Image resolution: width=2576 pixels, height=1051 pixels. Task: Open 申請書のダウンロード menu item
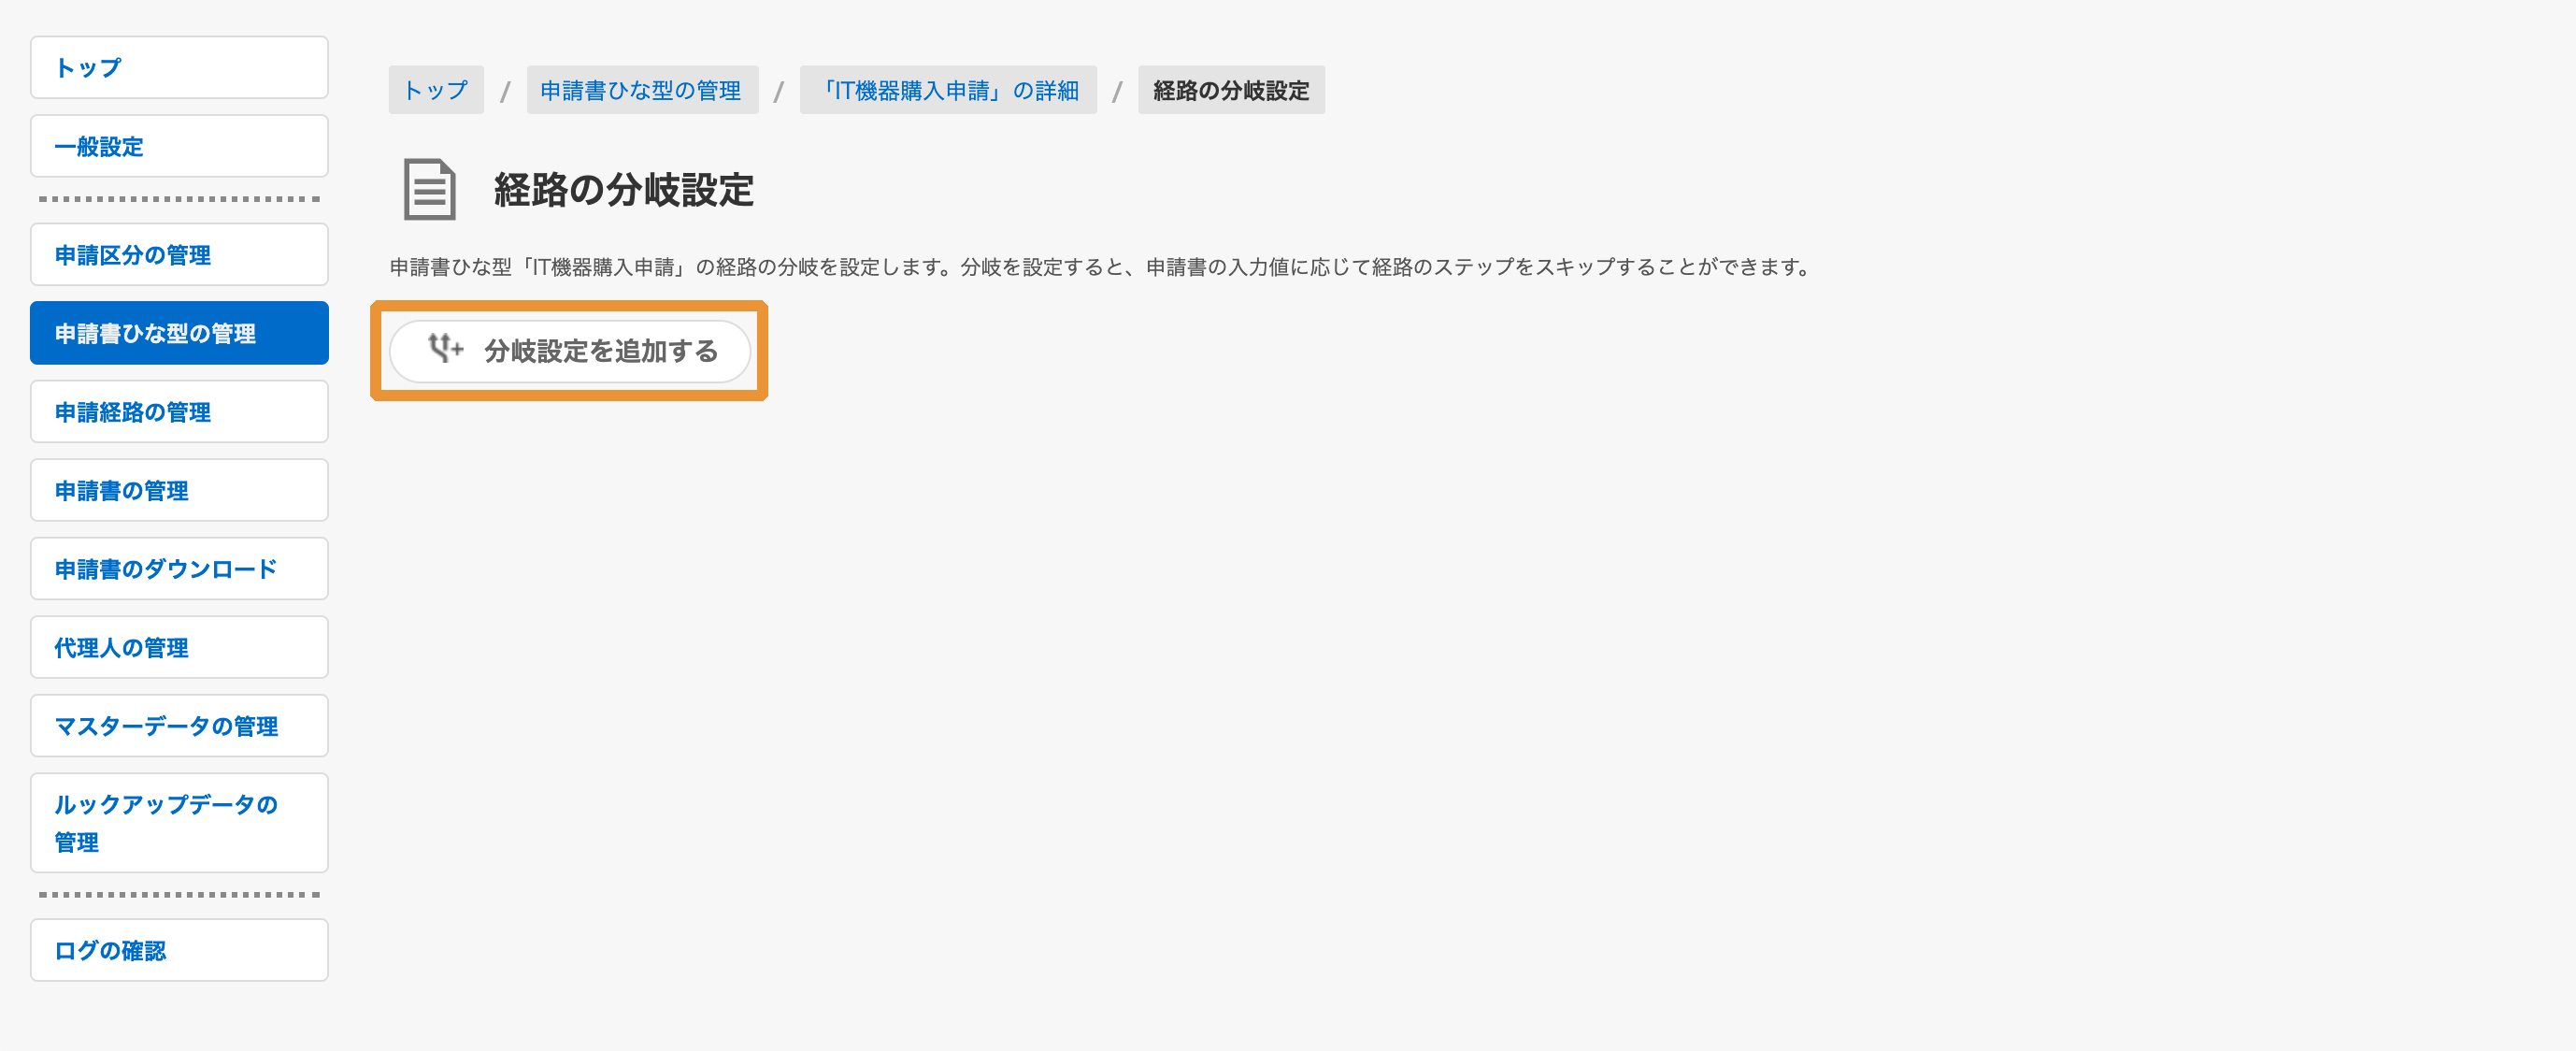point(179,569)
